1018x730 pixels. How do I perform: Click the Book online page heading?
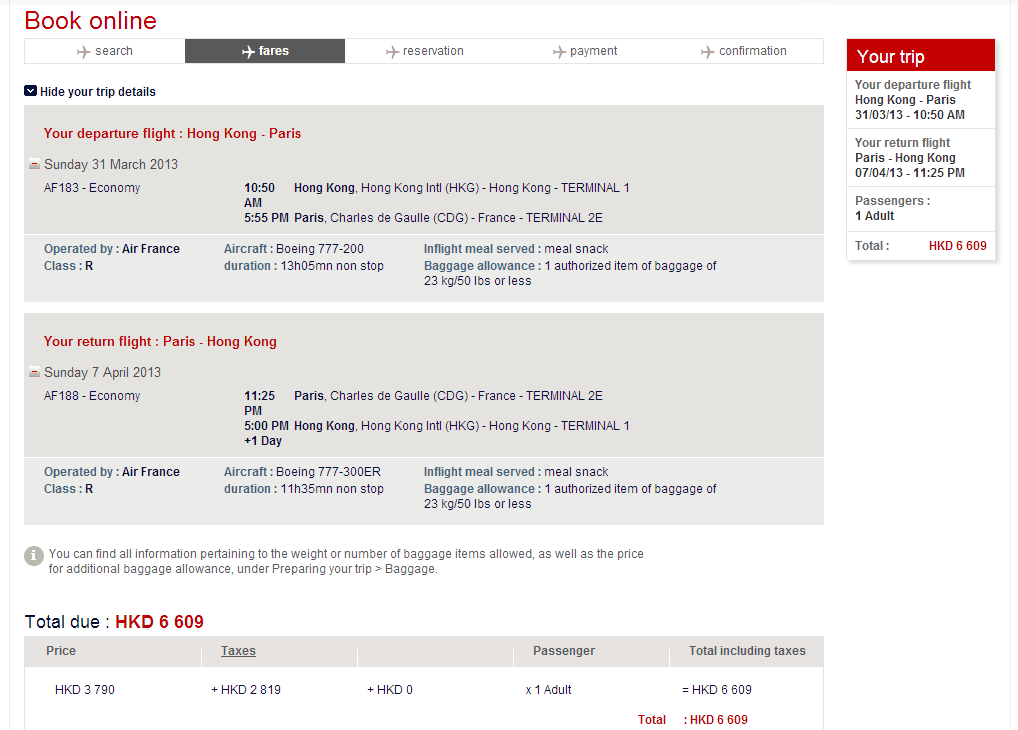coord(91,20)
